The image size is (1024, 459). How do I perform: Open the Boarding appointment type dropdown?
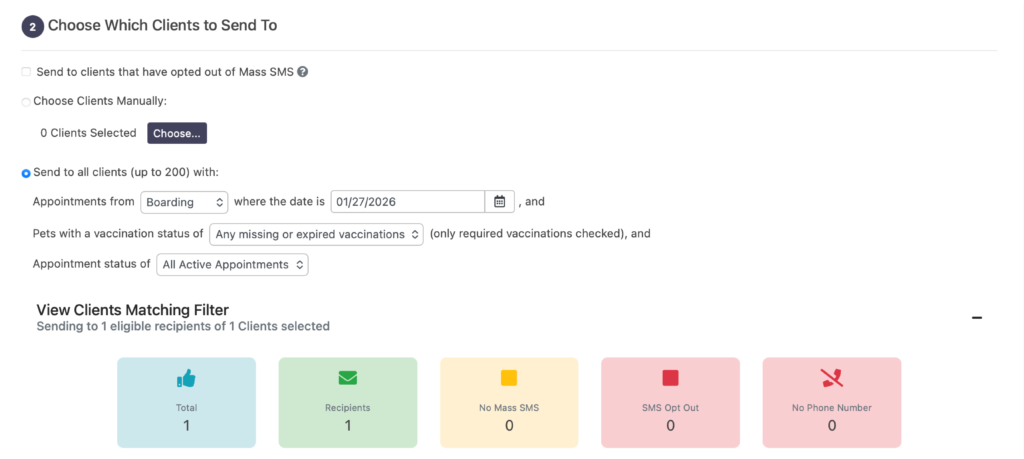click(184, 202)
